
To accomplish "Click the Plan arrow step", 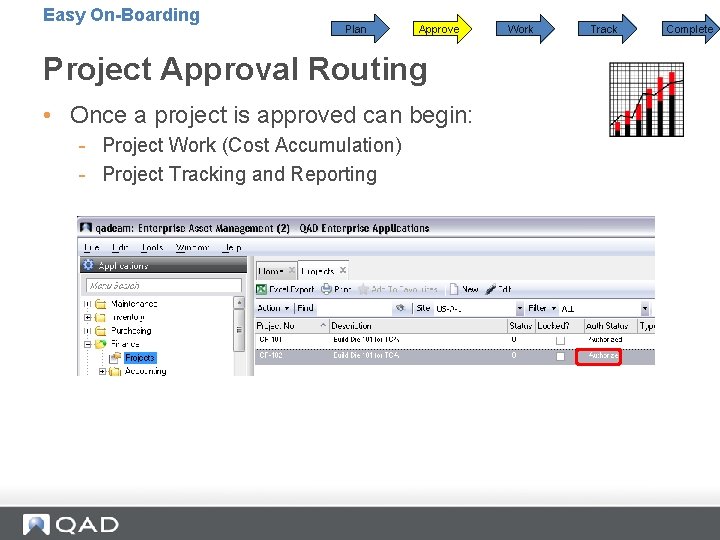I will tap(360, 28).
